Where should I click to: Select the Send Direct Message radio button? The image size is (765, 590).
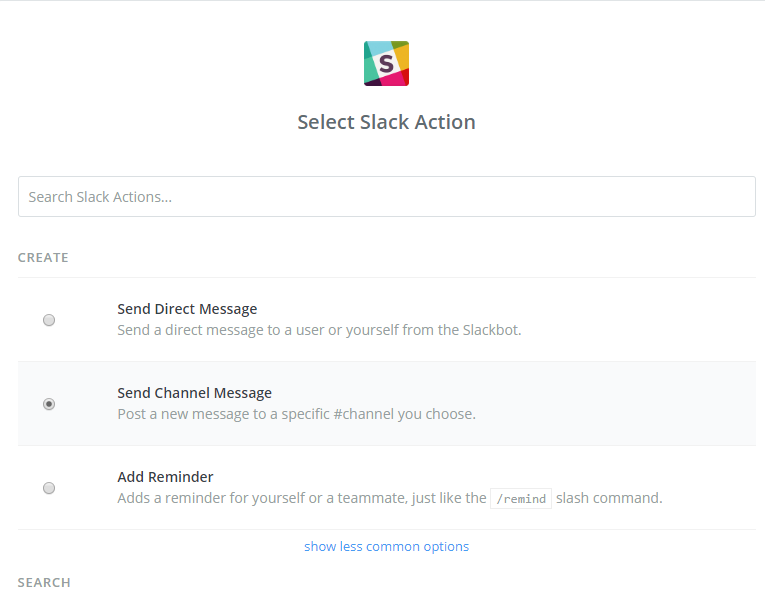[x=49, y=320]
